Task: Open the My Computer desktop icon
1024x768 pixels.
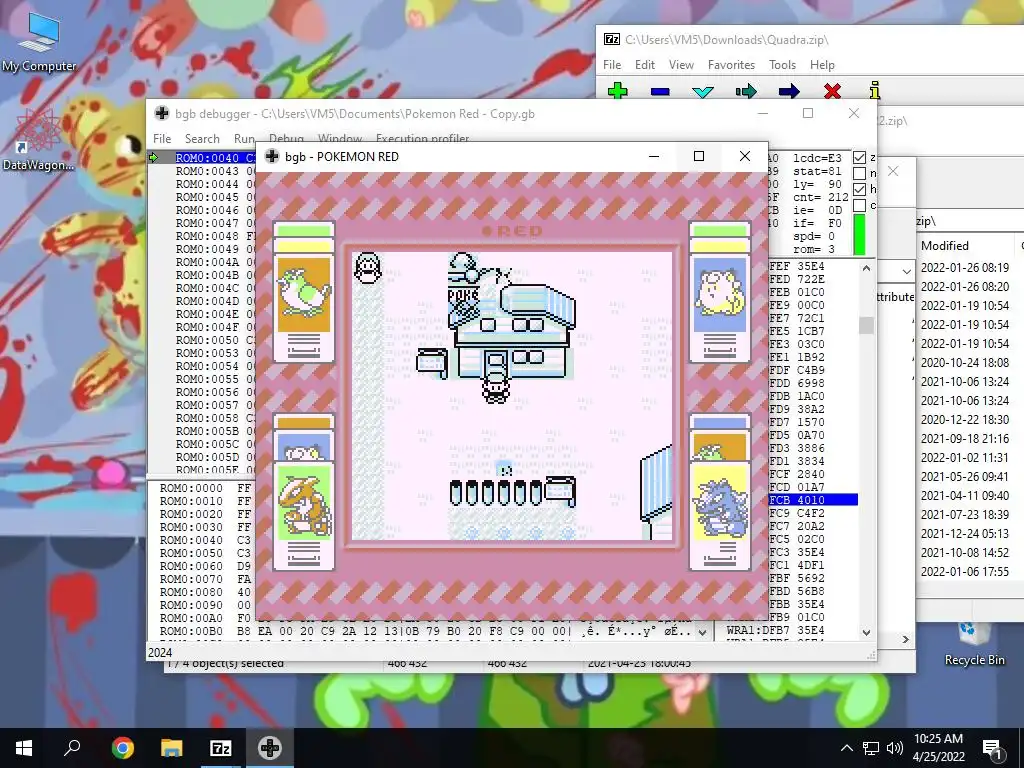Action: click(39, 42)
